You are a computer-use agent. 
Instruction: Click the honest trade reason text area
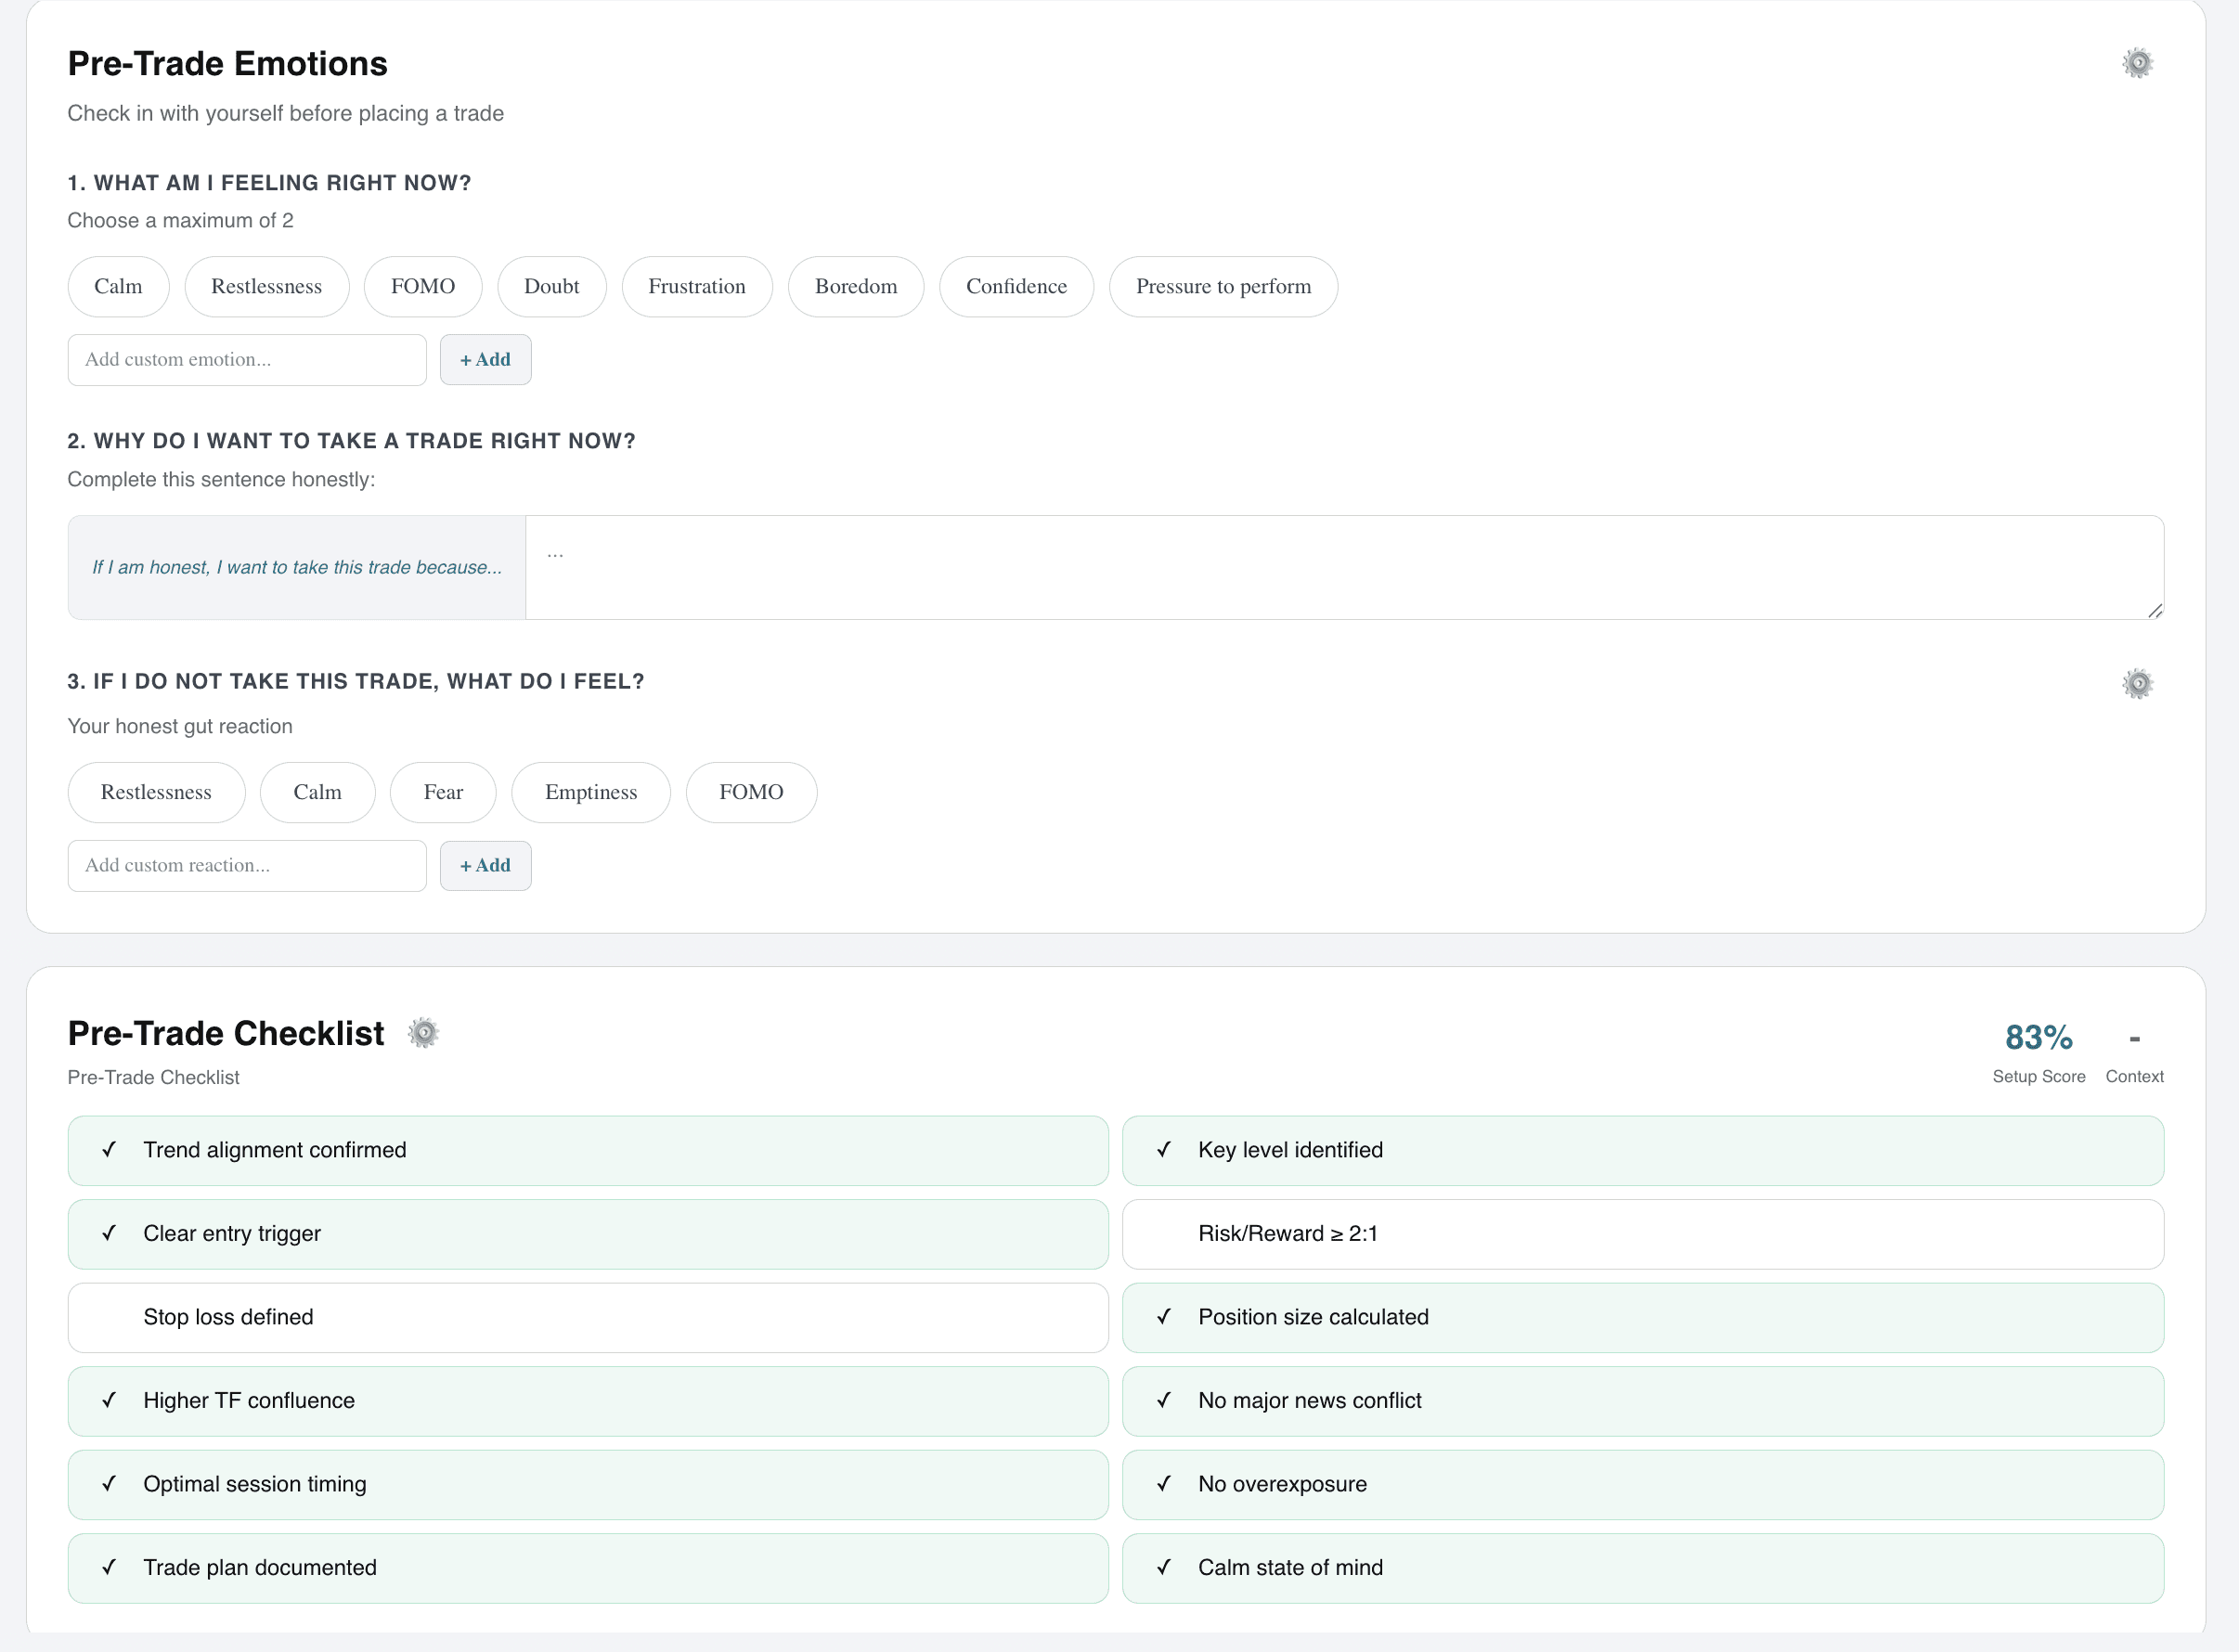tap(1343, 567)
